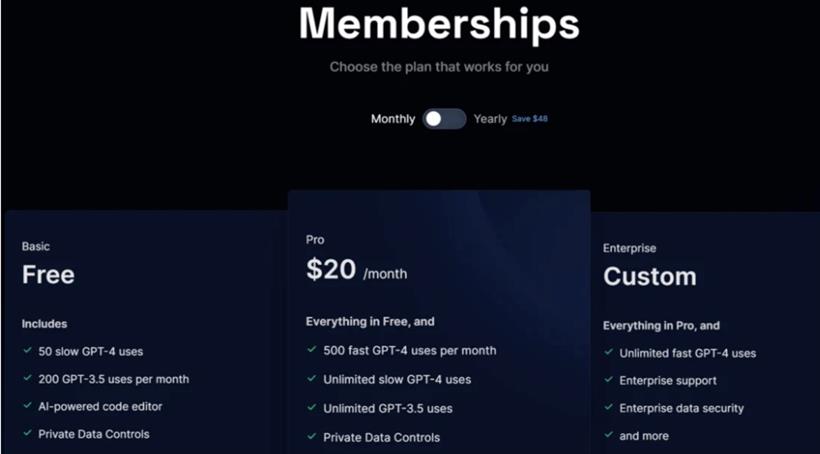The height and width of the screenshot is (454, 820).
Task: Click checkmark next to Enterprise support
Action: (x=608, y=379)
